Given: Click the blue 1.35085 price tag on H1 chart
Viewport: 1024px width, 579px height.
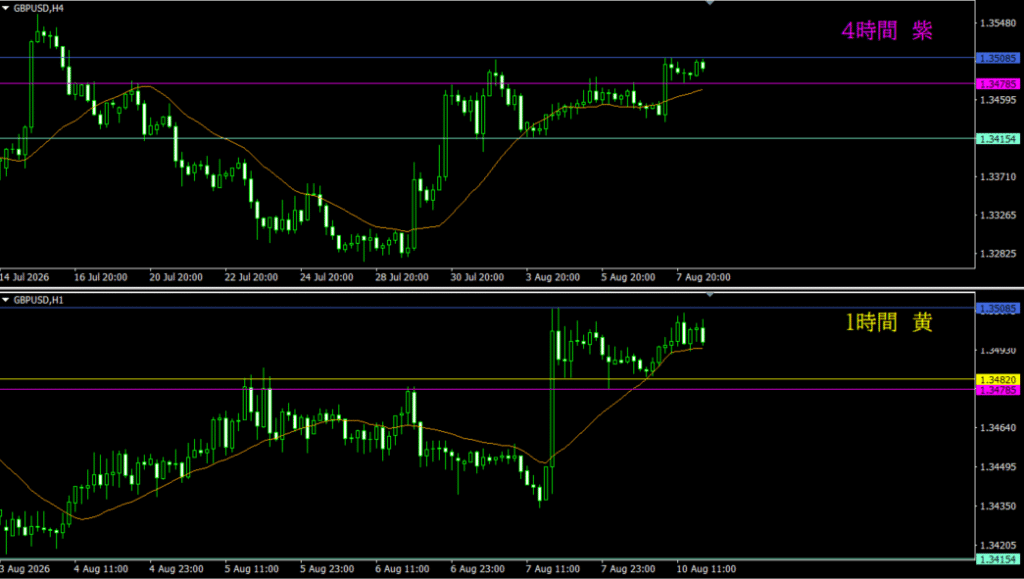Looking at the screenshot, I should click(x=998, y=308).
